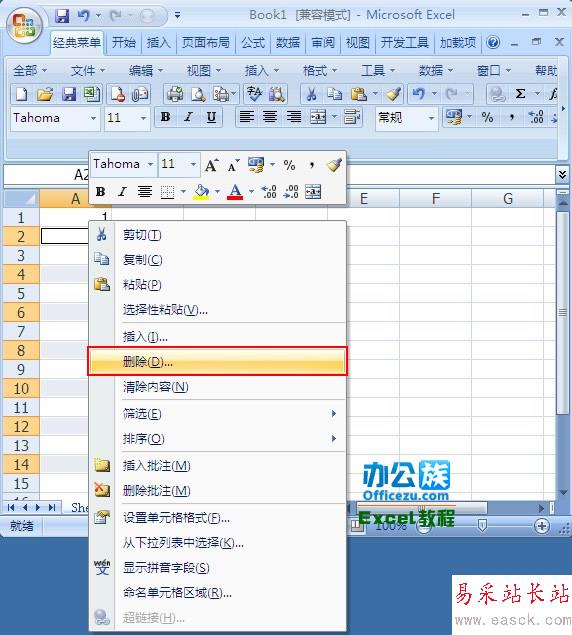Open Tahoma font dropdown in classic toolbar

94,118
